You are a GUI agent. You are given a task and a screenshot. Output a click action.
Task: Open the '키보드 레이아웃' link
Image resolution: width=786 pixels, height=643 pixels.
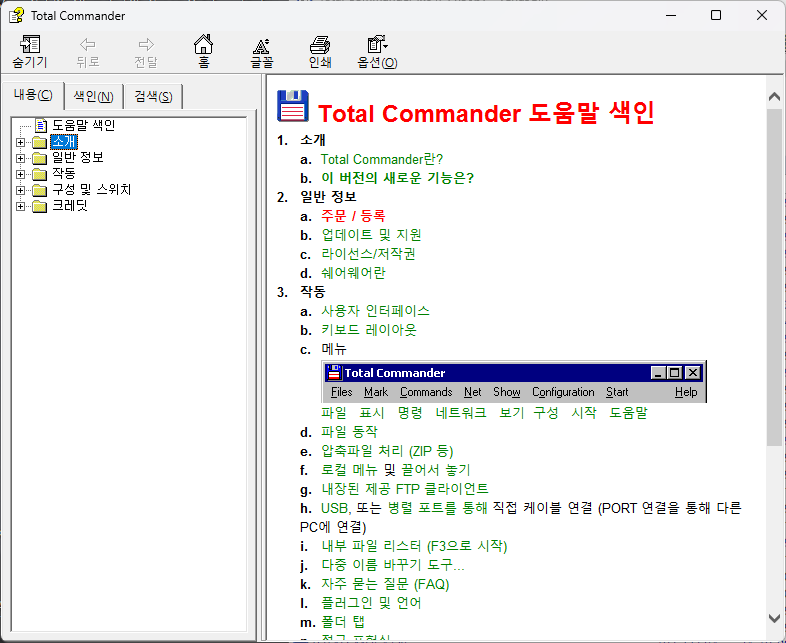click(x=368, y=330)
